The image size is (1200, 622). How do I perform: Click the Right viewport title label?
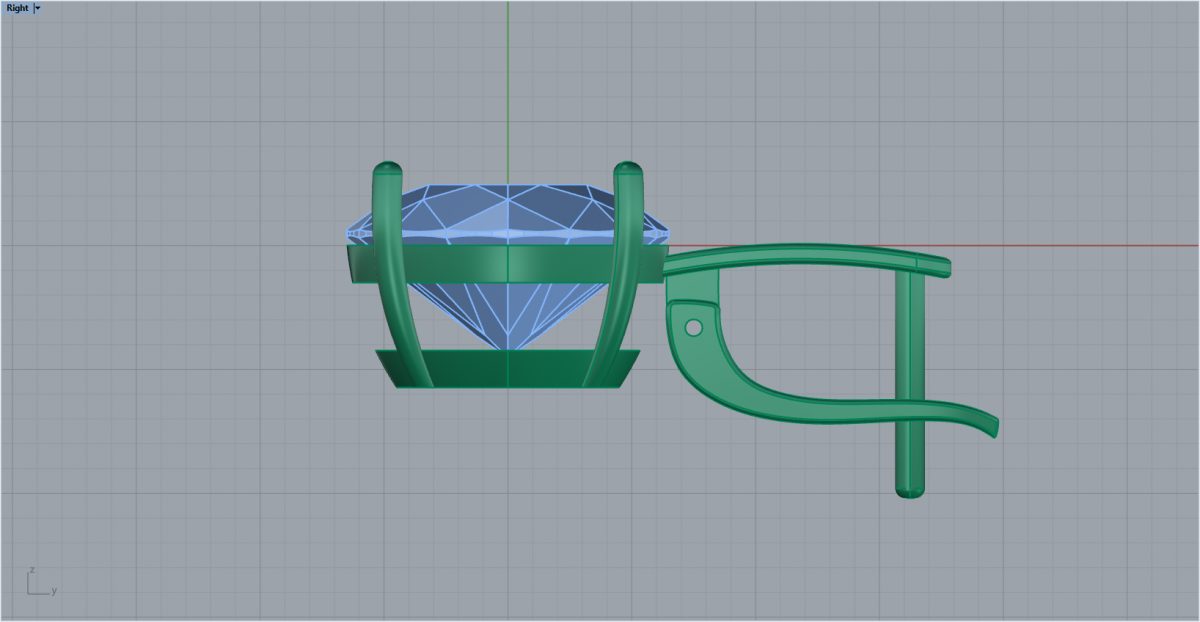coord(17,8)
